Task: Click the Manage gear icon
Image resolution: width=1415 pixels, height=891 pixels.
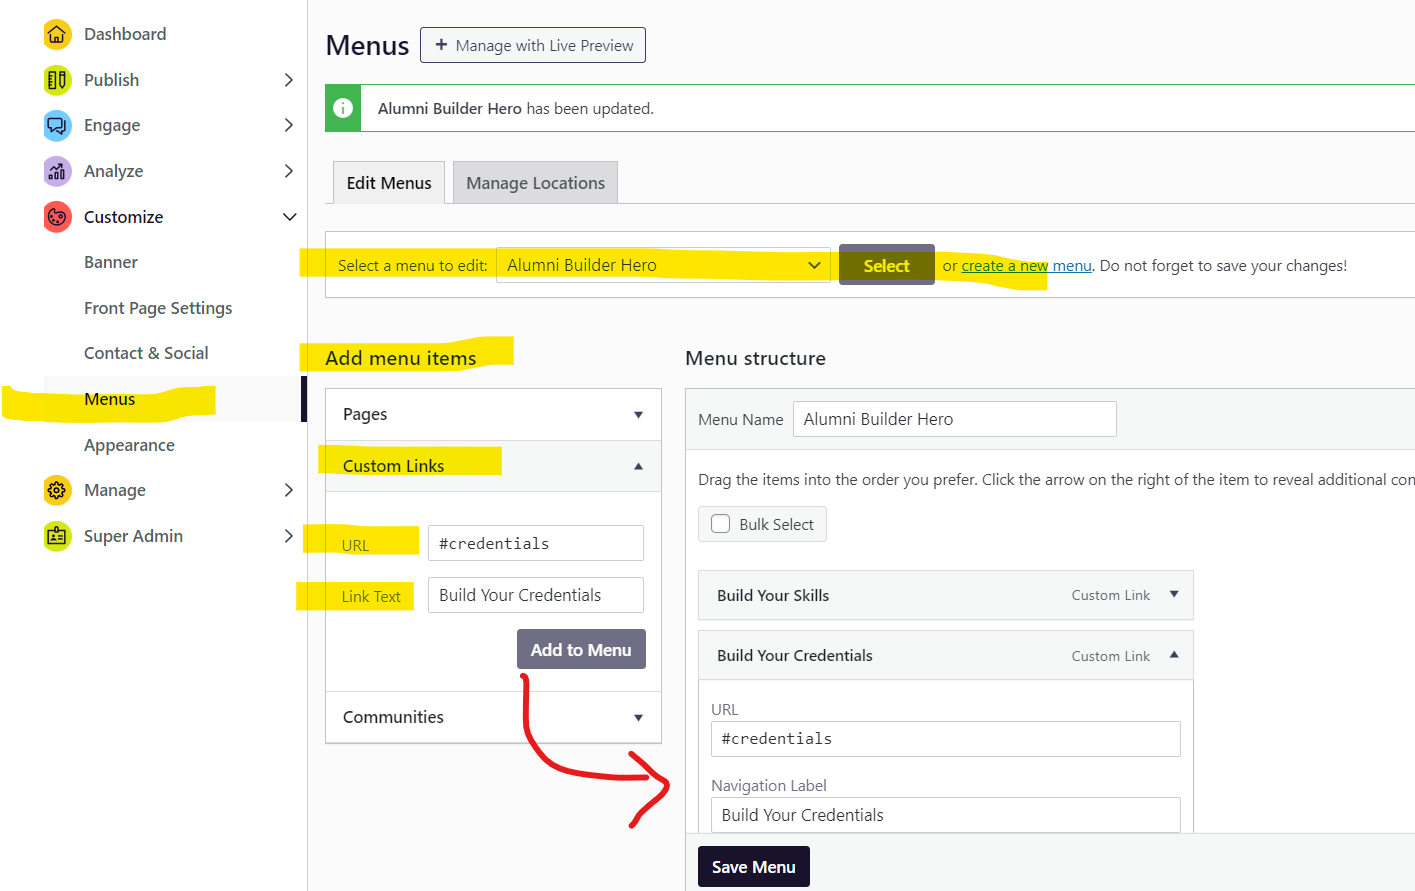Action: tap(57, 490)
